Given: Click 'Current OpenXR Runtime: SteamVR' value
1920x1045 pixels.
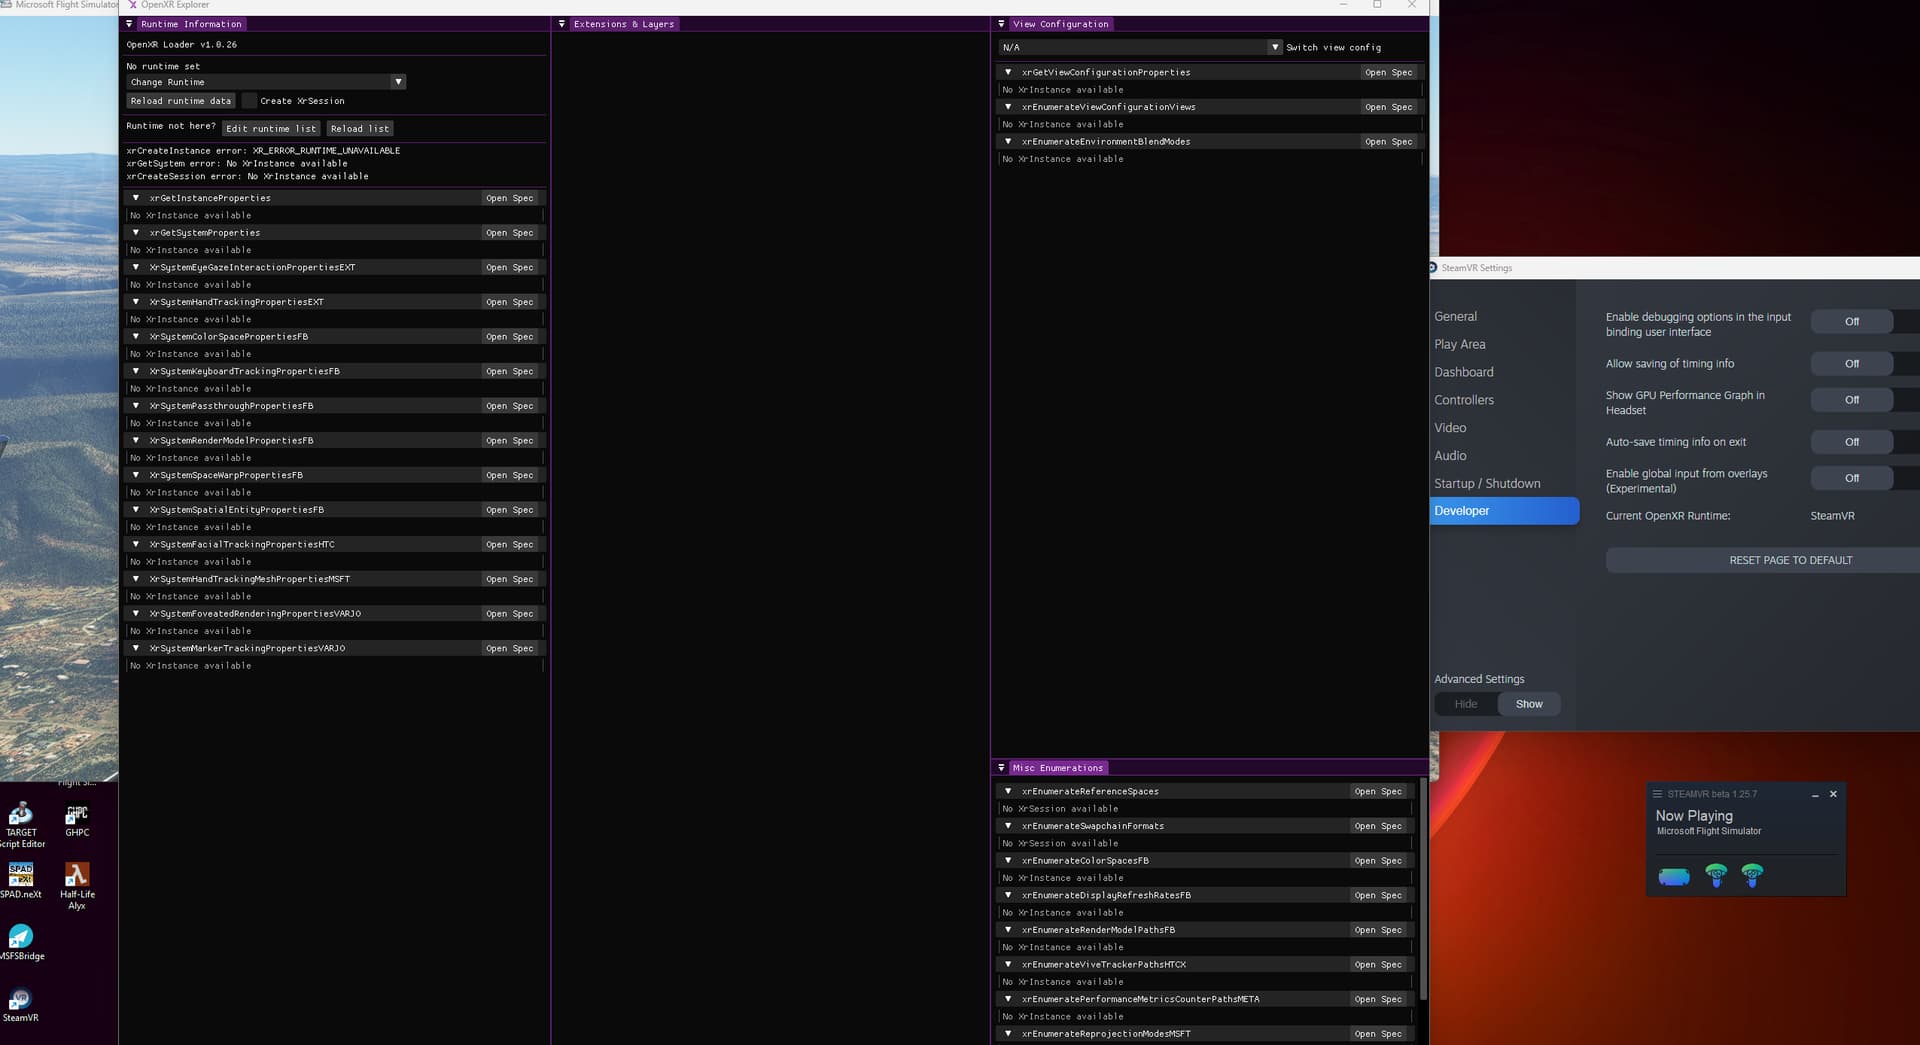Looking at the screenshot, I should click(x=1832, y=516).
